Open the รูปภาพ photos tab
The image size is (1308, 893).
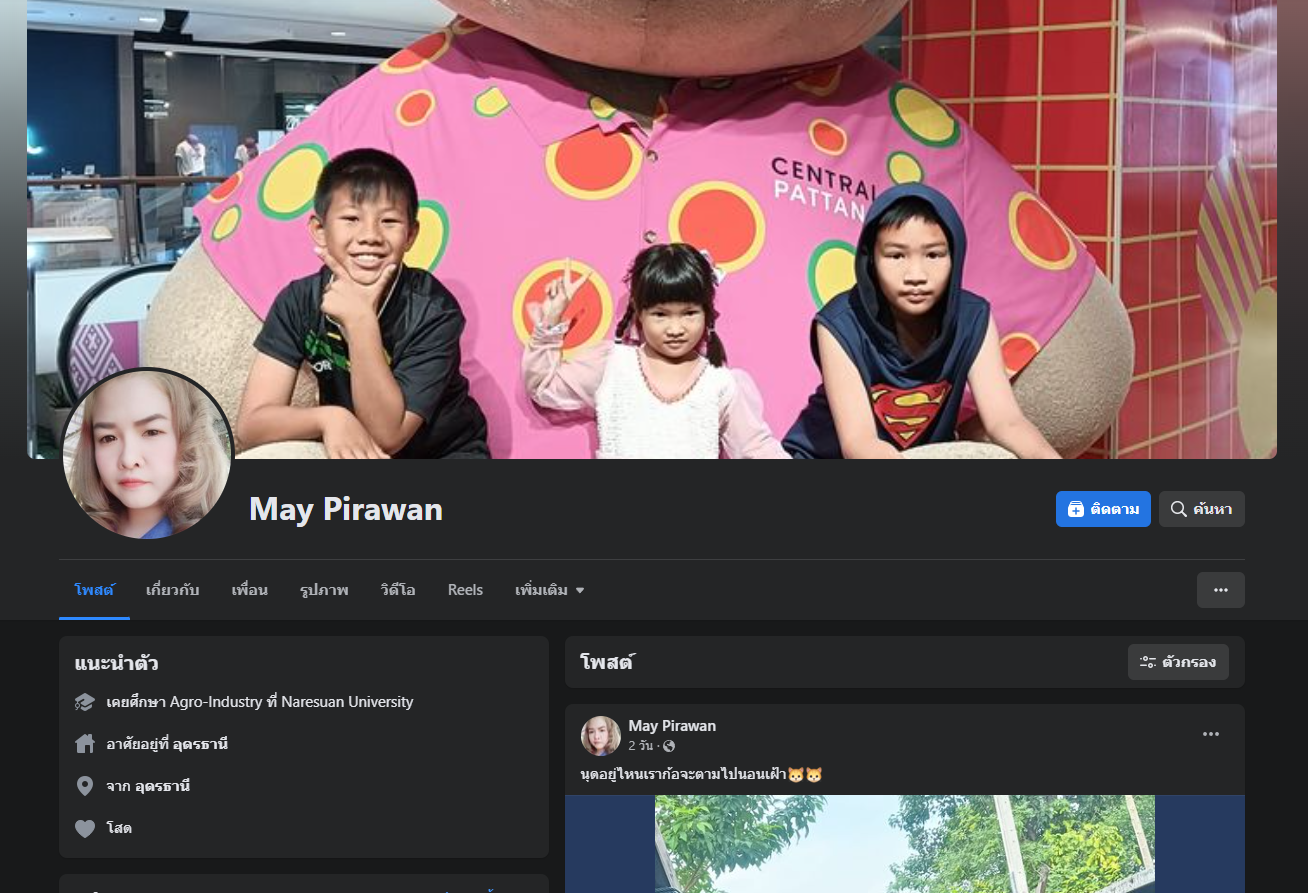(324, 590)
